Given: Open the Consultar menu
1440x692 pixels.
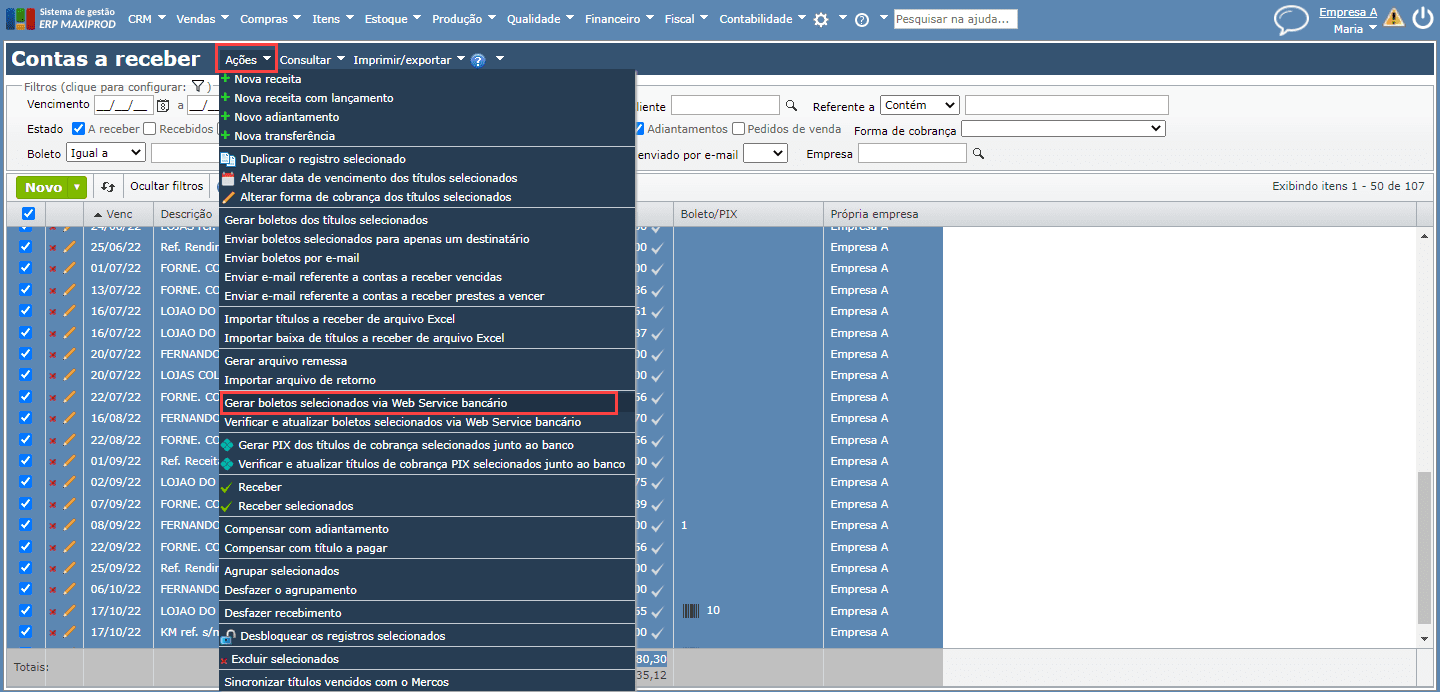Looking at the screenshot, I should [x=312, y=60].
